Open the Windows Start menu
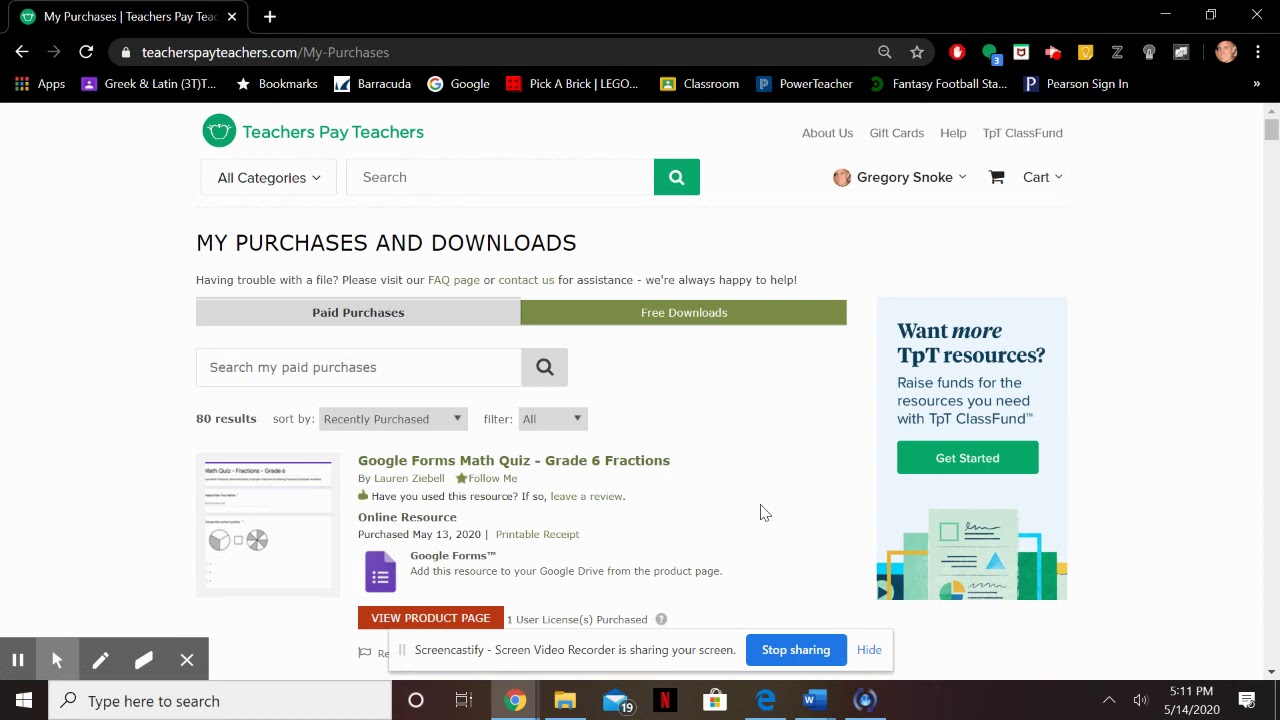Screen dimensions: 1280x720 (24, 701)
